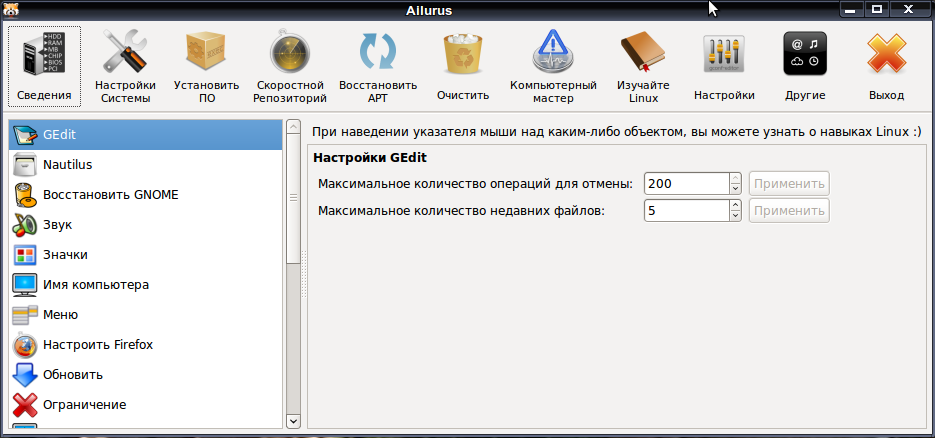Open Очистить recycle bin icon
Screen dimensions: 935x438
(463, 54)
